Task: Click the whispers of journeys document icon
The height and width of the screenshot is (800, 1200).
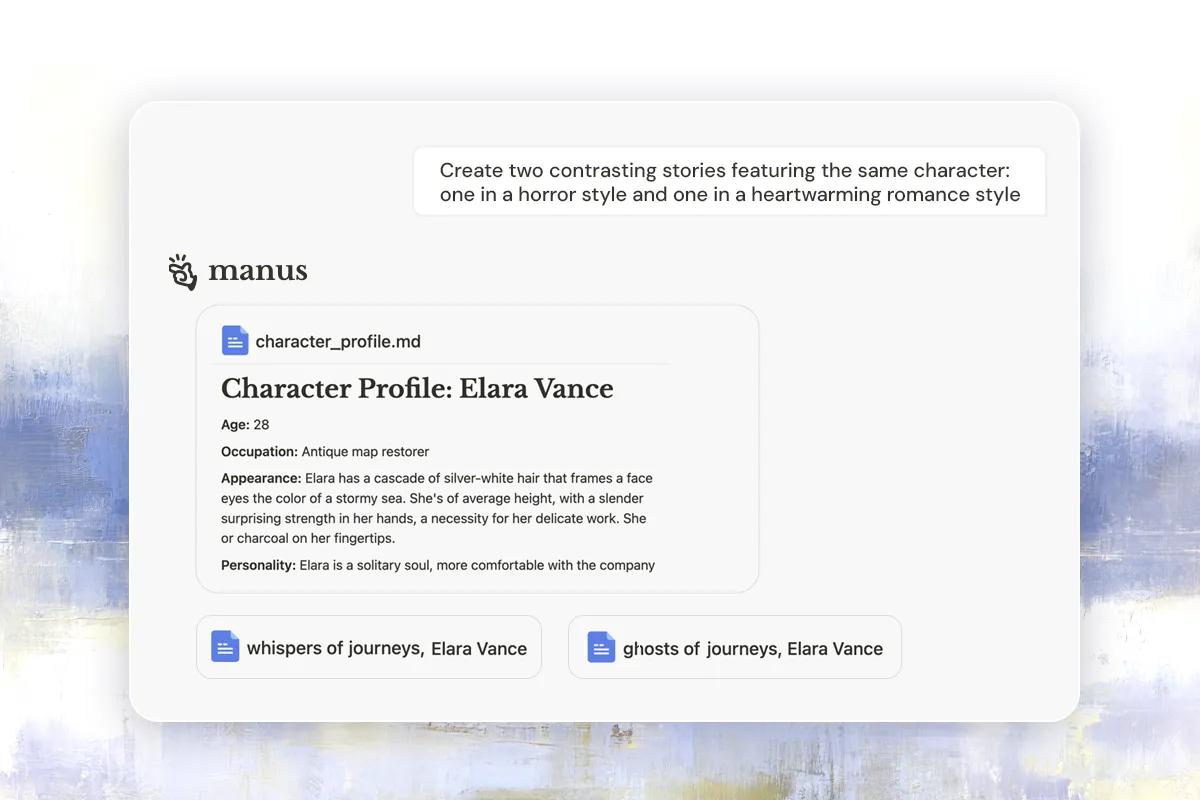Action: [225, 647]
